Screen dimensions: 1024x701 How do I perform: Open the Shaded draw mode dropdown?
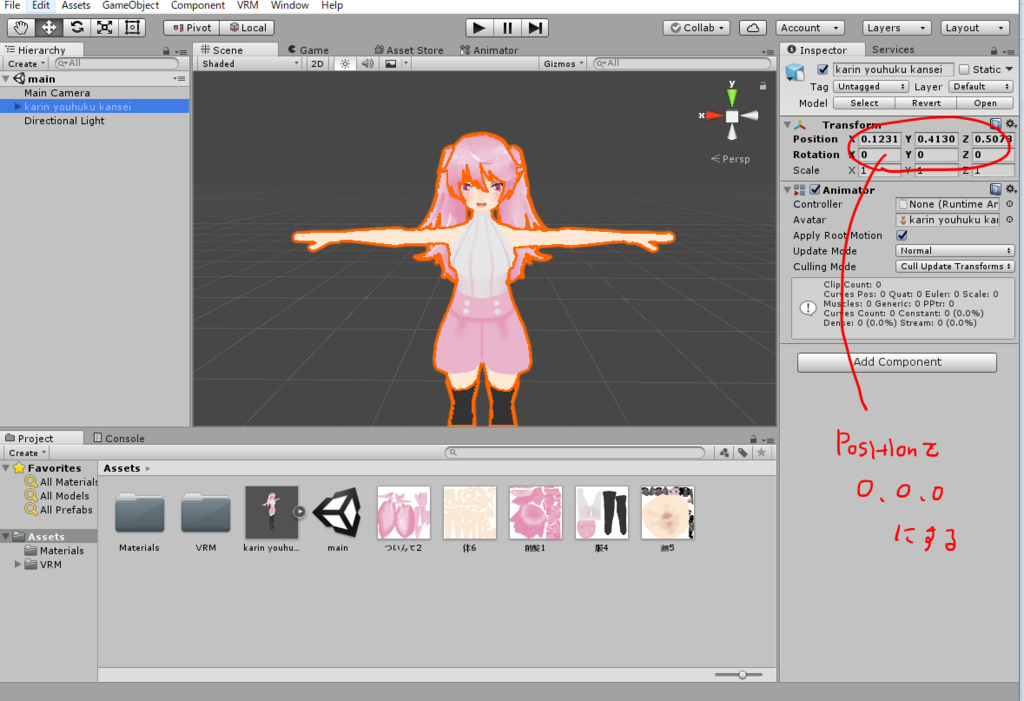tap(249, 63)
